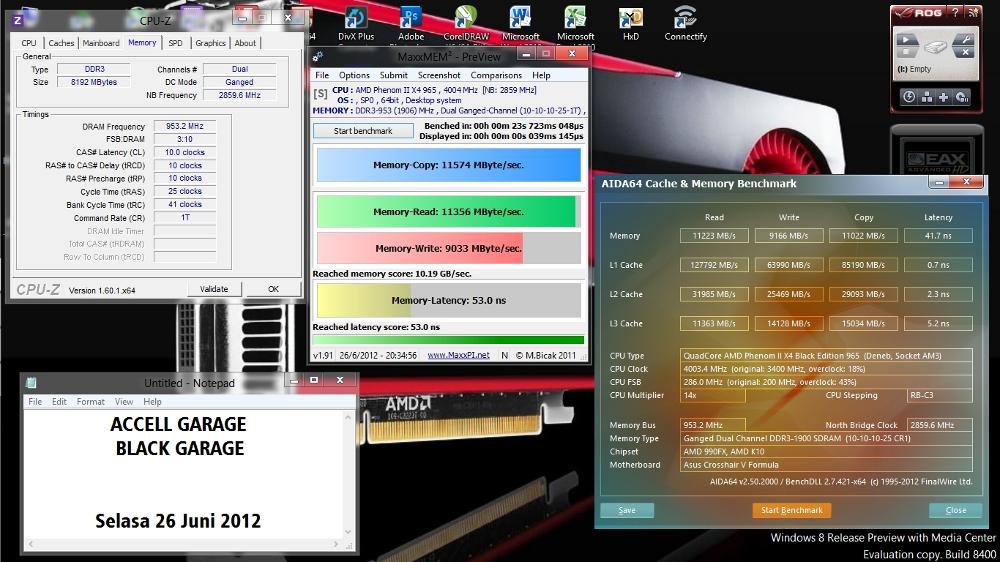1000x562 pixels.
Task: Click AIDA64 Motherboard value Asus Crosshair V
Action: point(826,464)
